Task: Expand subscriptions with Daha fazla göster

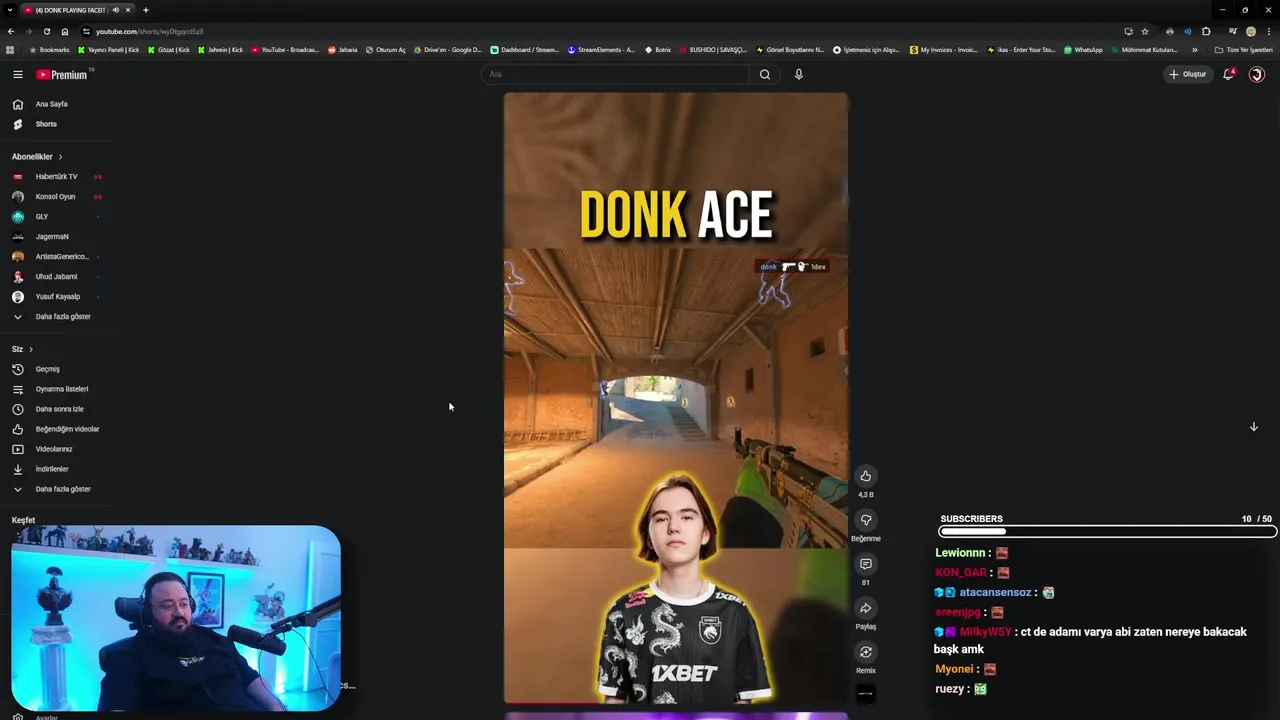Action: coord(62,317)
